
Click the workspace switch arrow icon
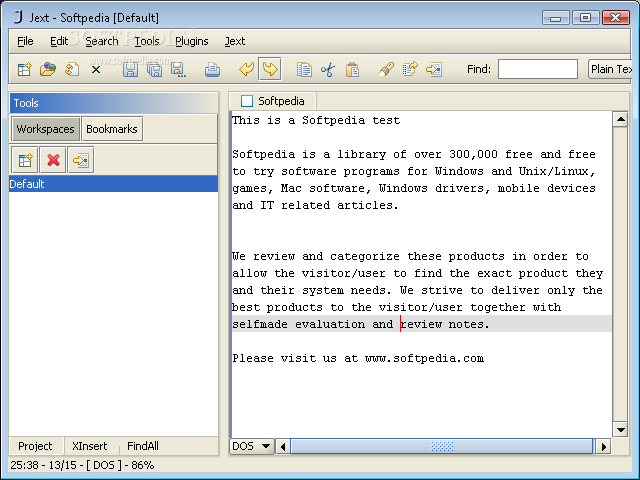pyautogui.click(x=81, y=160)
